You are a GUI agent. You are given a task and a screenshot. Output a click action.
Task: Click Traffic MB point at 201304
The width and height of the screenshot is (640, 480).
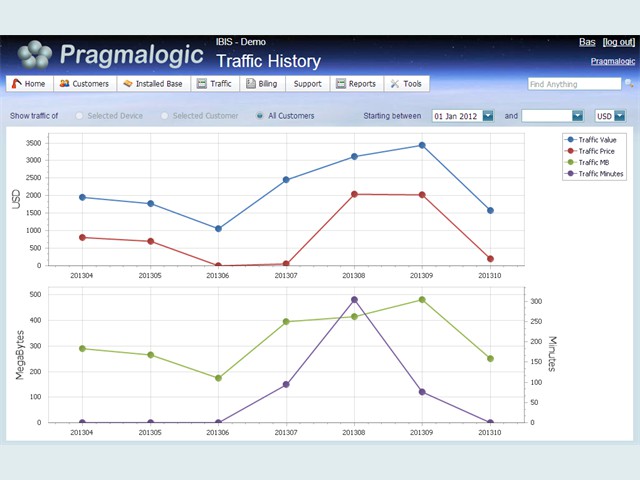82,349
